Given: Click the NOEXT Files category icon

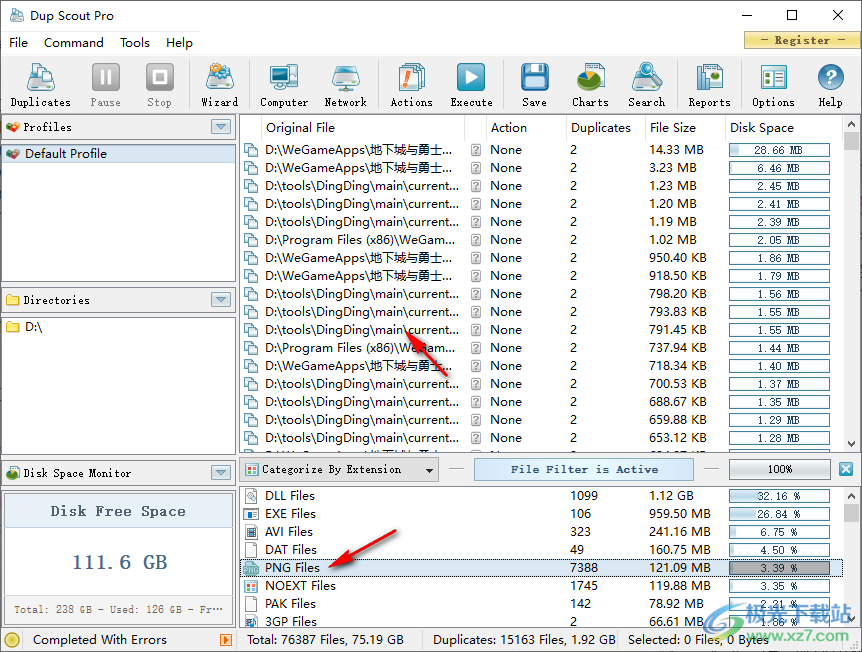Looking at the screenshot, I should 251,586.
